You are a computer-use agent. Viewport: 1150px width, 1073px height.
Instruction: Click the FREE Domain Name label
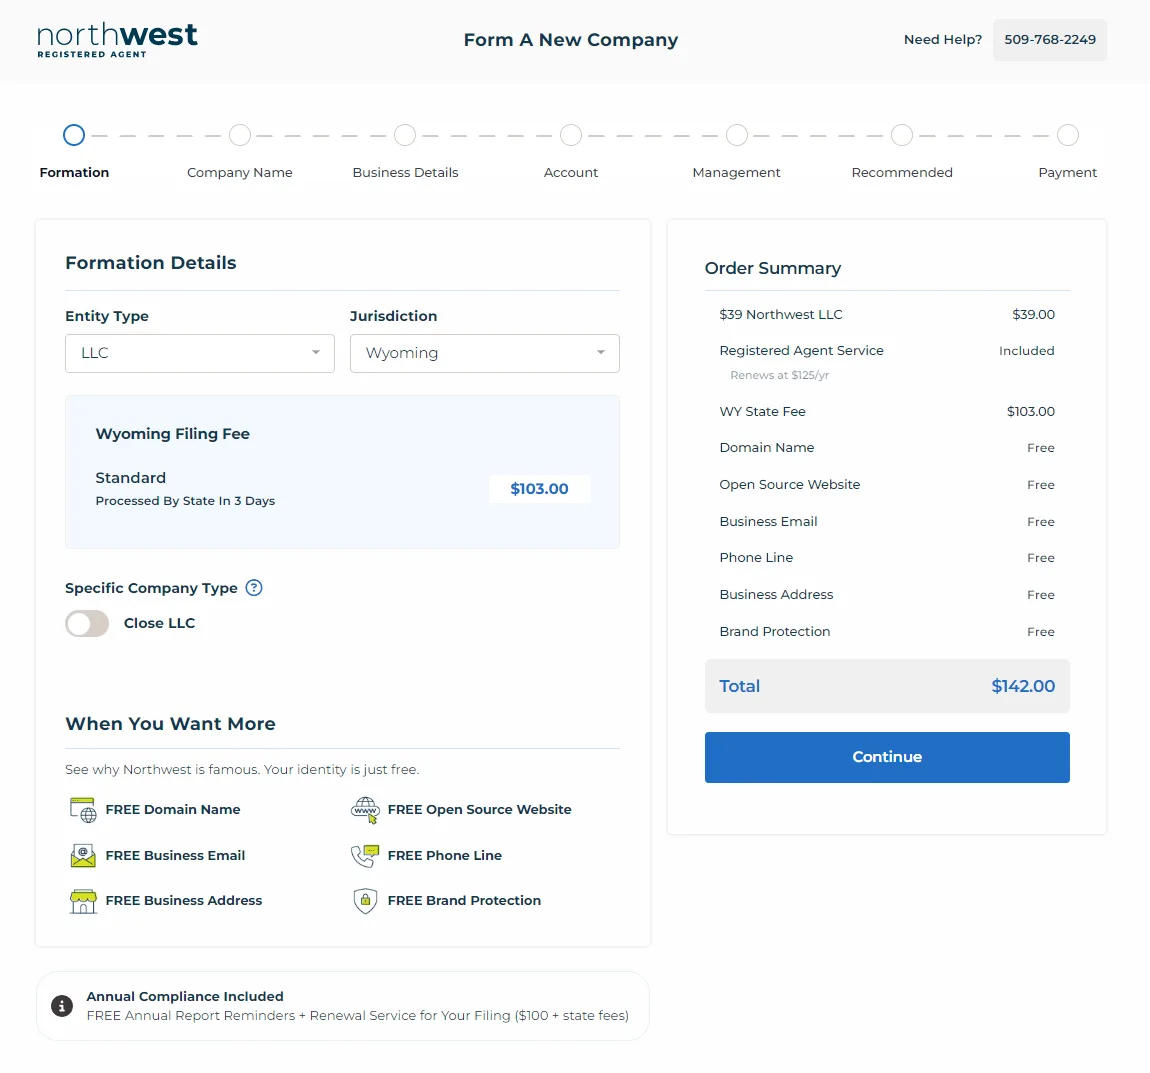click(173, 810)
